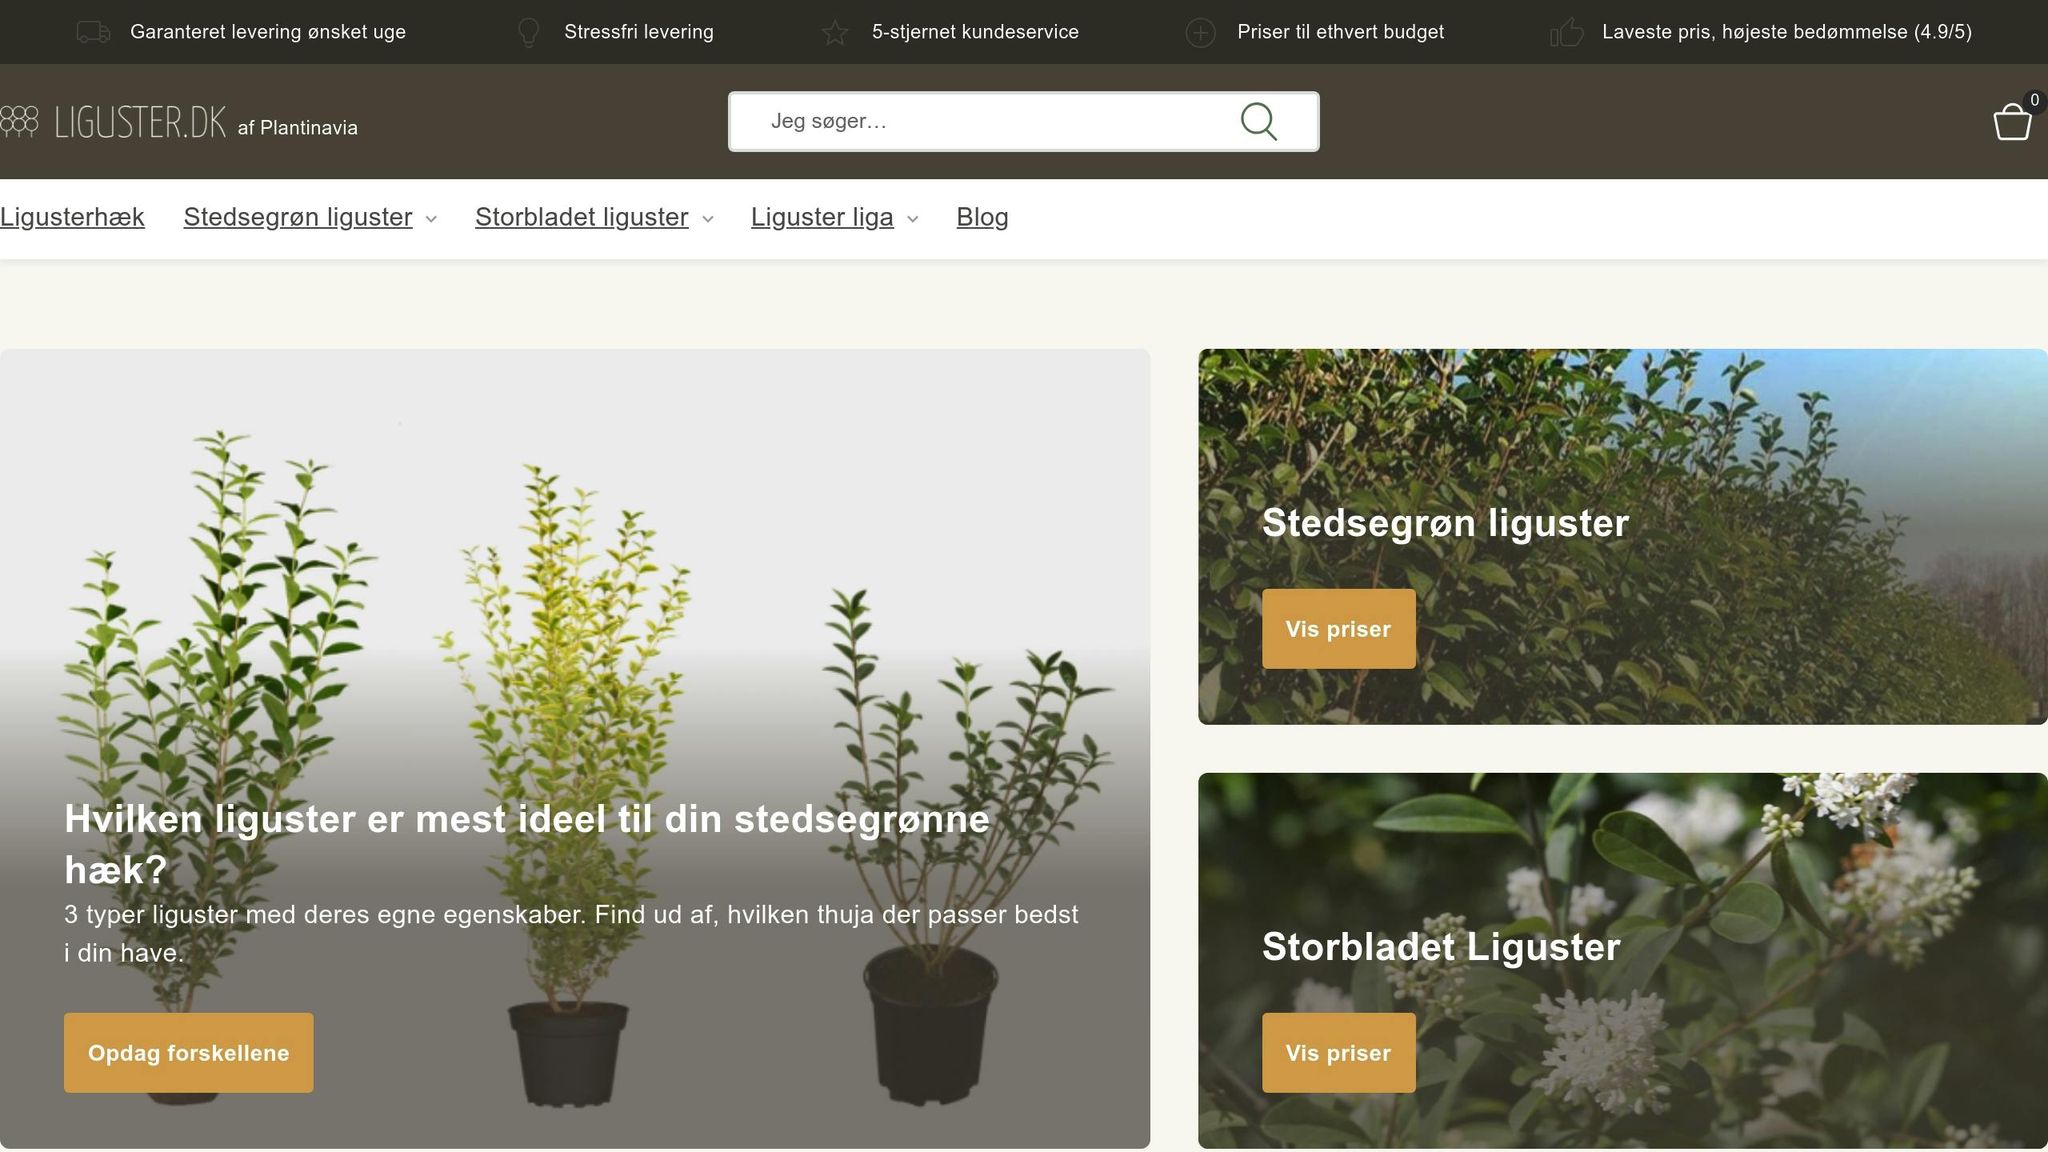Click the delivery truck icon
The width and height of the screenshot is (2048, 1152).
[94, 32]
